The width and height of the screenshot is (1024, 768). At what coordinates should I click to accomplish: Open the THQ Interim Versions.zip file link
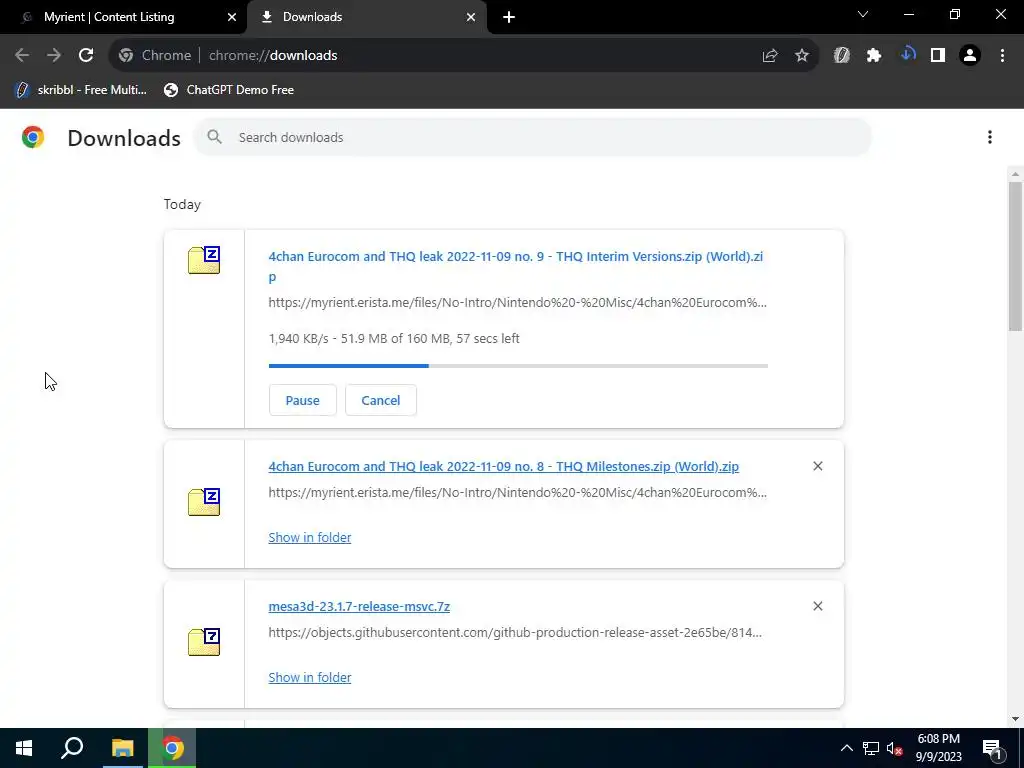[515, 266]
